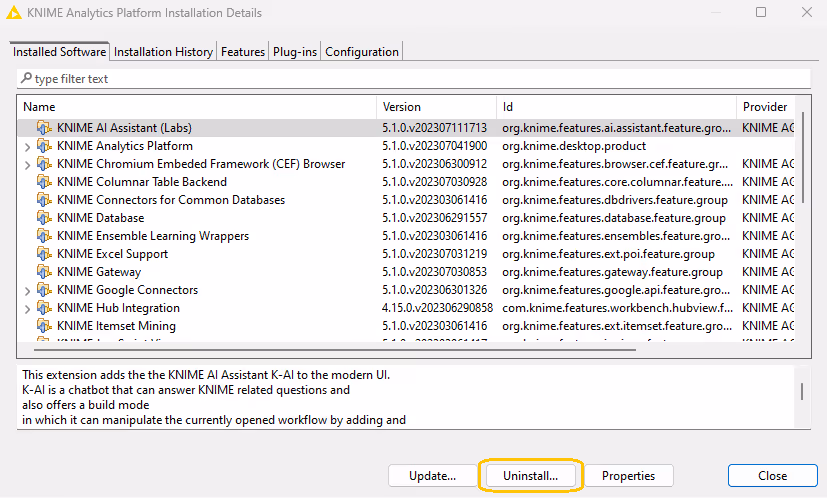Select the KNIME Database row

406,217
